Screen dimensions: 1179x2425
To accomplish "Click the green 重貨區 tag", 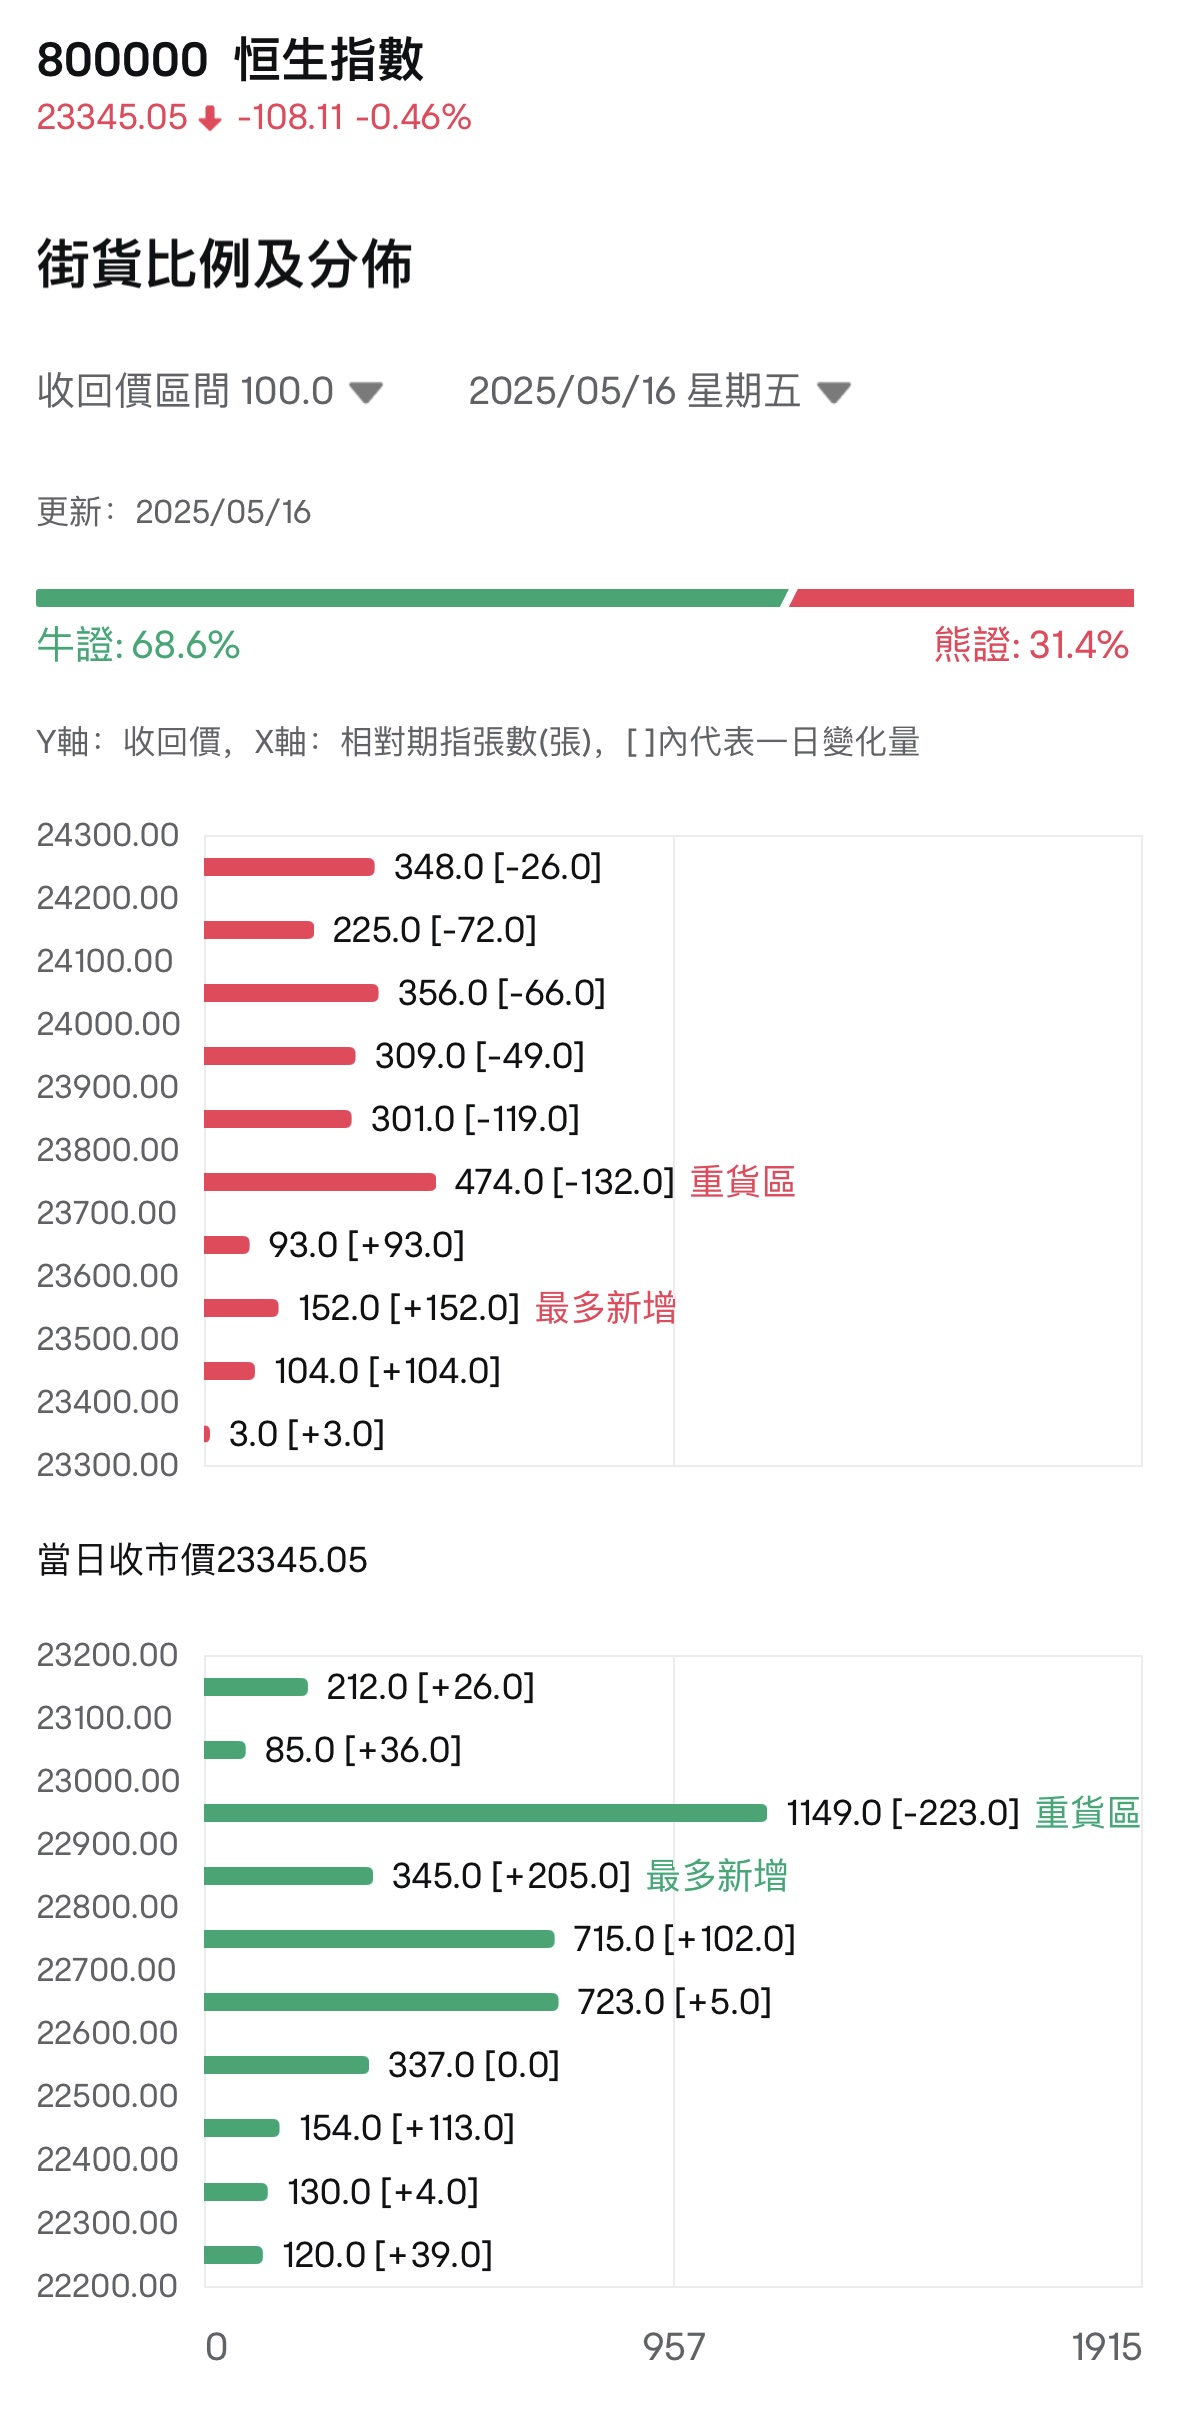I will point(1087,1813).
